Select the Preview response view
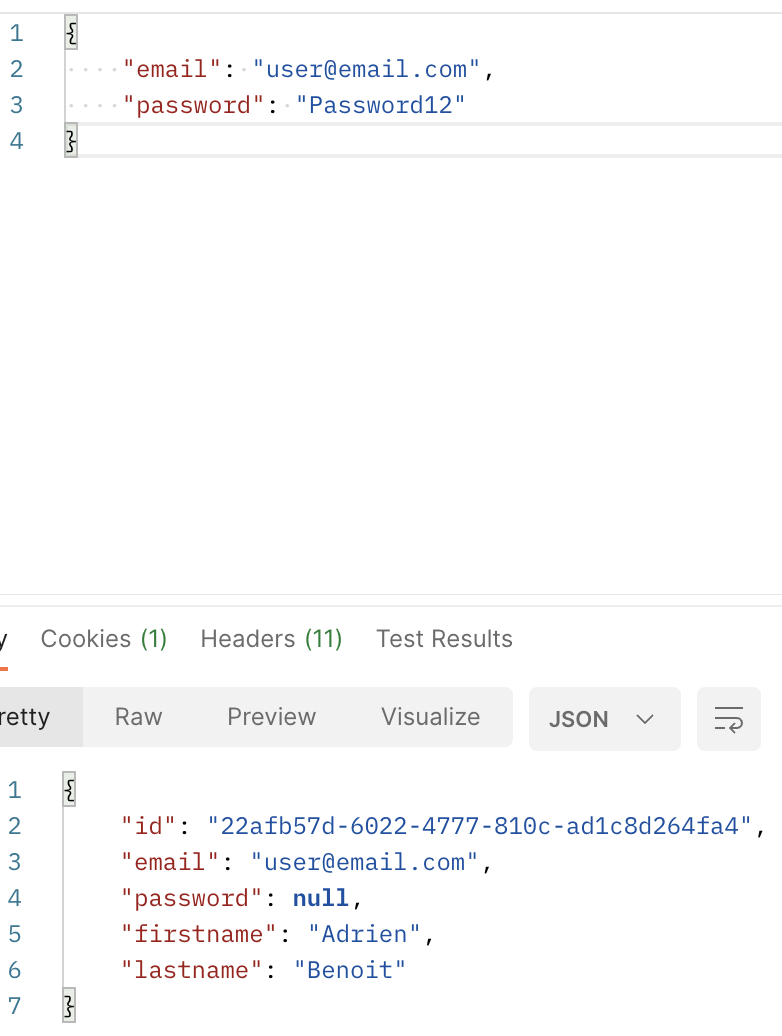The height and width of the screenshot is (1036, 782). tap(271, 717)
